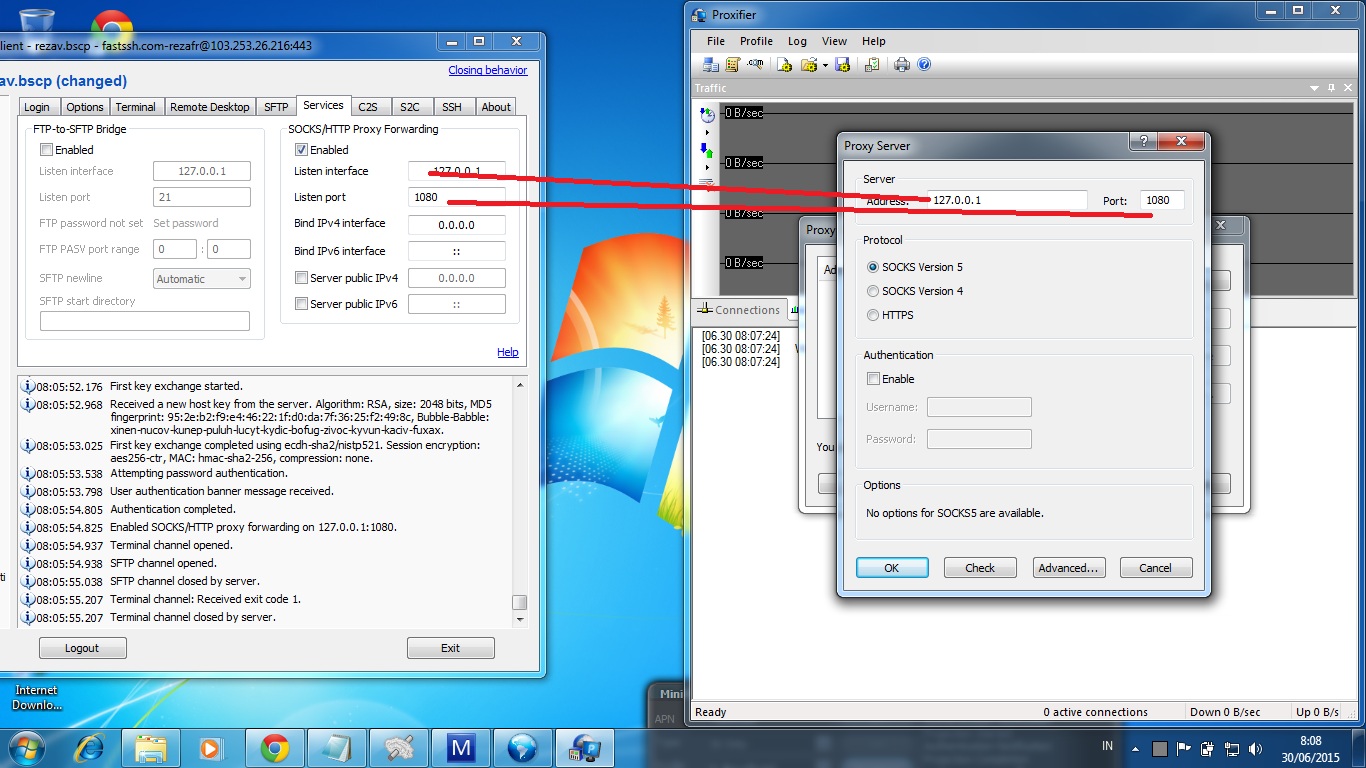
Task: Click the Help link in Services tab
Action: pyautogui.click(x=508, y=352)
